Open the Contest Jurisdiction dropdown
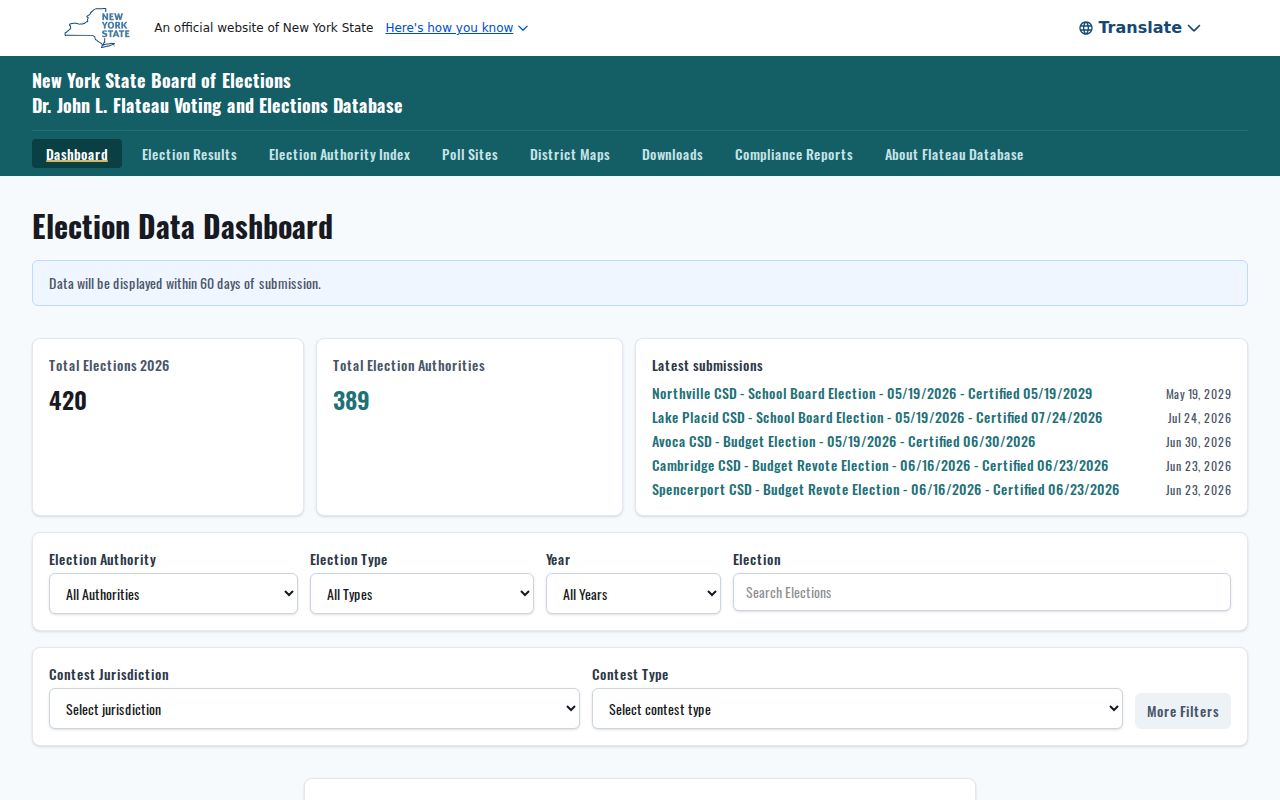Screen dimensions: 1280x800 (x=314, y=709)
